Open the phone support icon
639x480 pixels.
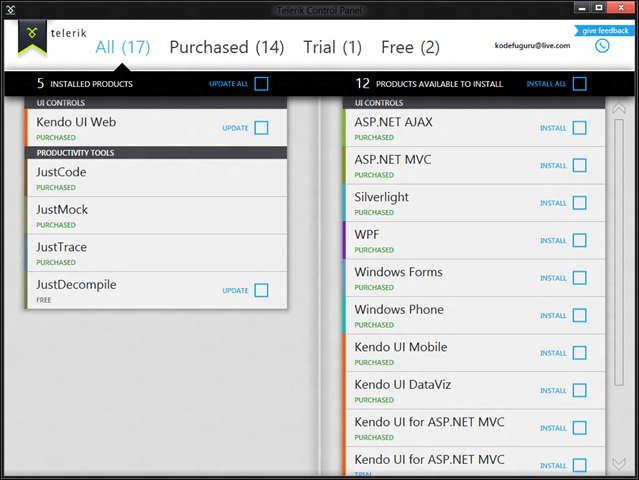[x=602, y=46]
